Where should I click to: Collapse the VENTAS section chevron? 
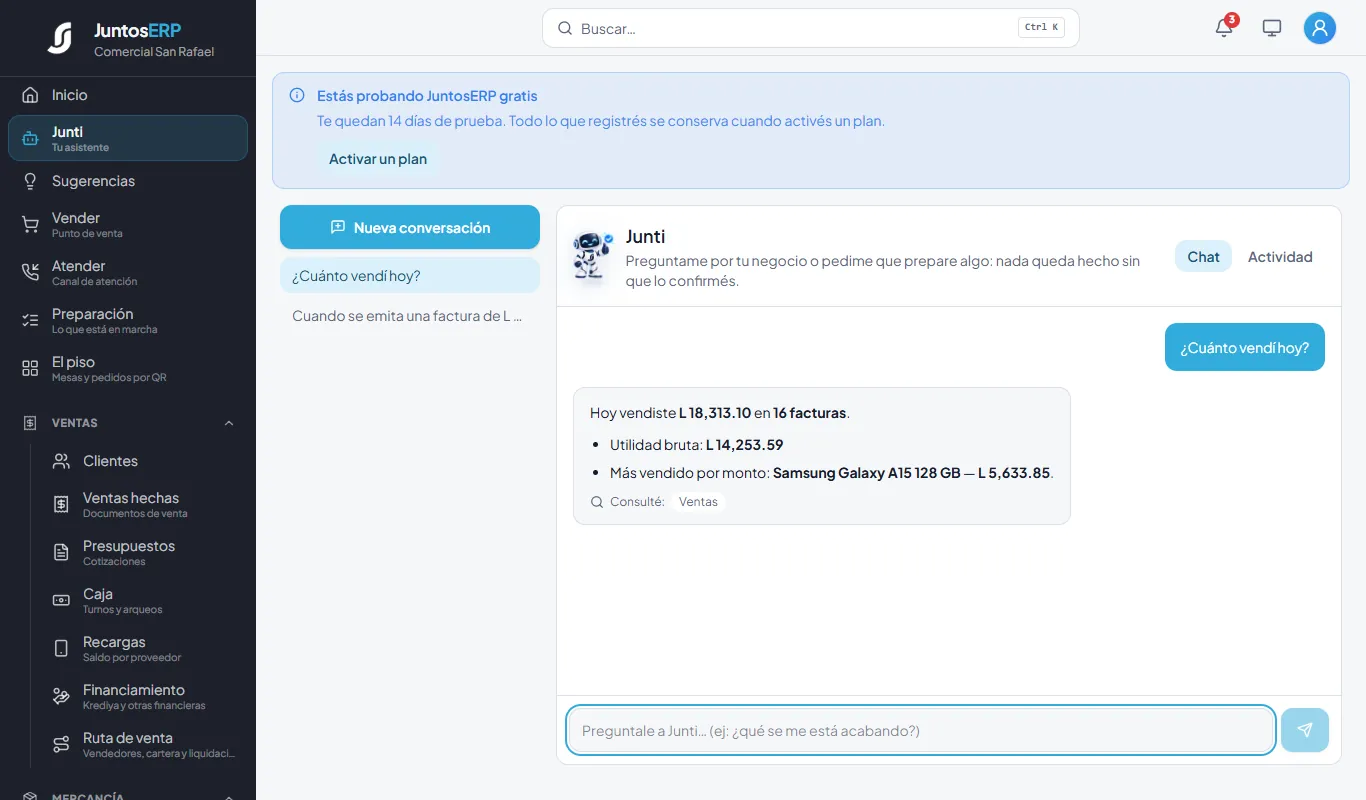(229, 423)
